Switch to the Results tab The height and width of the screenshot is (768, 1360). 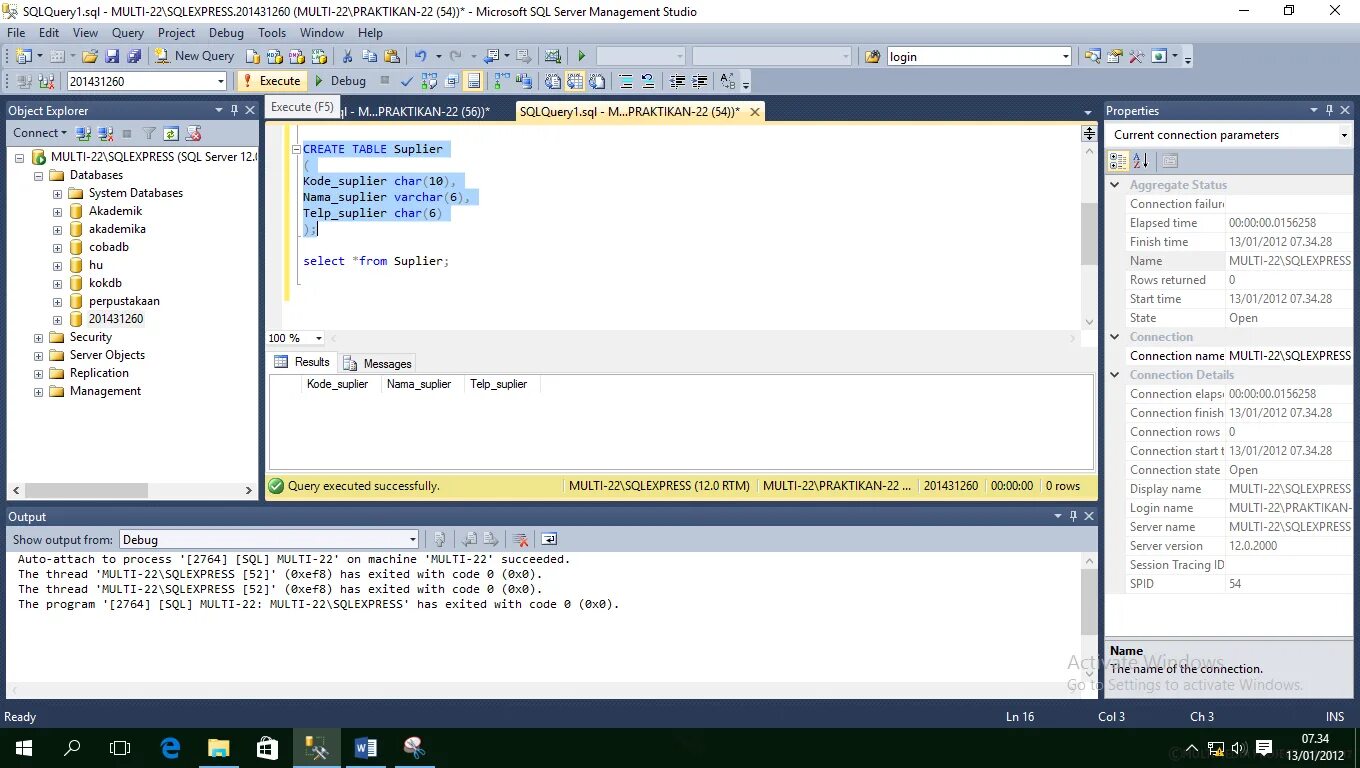[x=302, y=362]
